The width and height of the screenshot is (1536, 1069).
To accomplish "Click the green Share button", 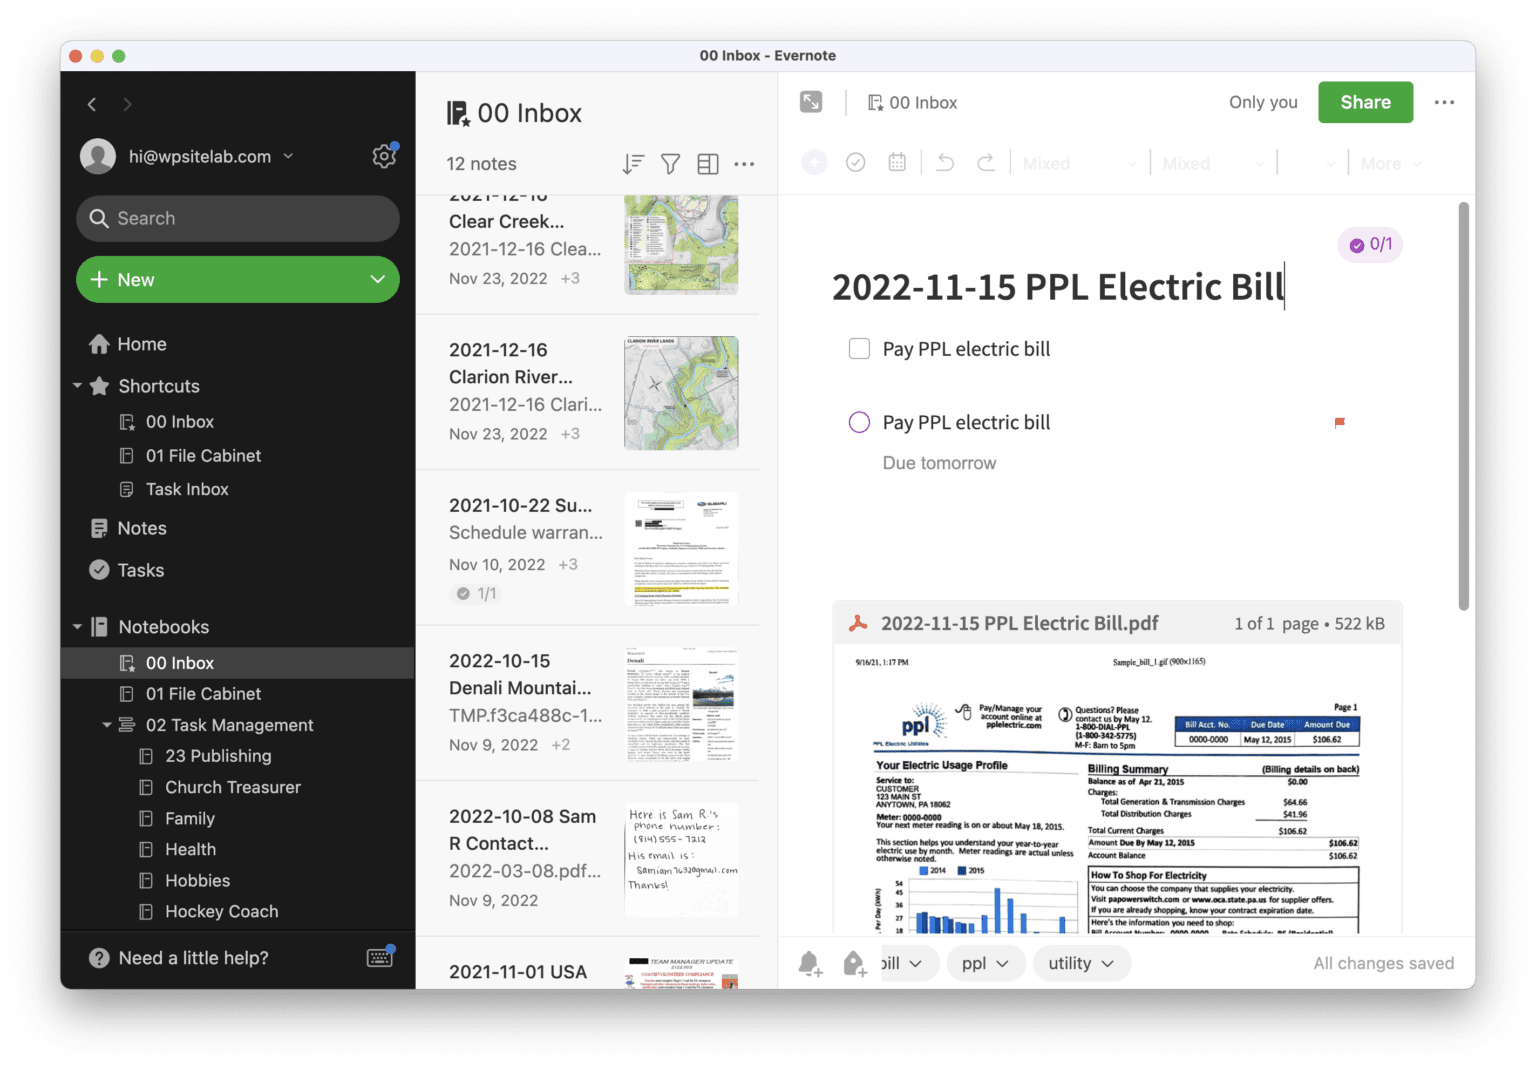I will [1365, 102].
